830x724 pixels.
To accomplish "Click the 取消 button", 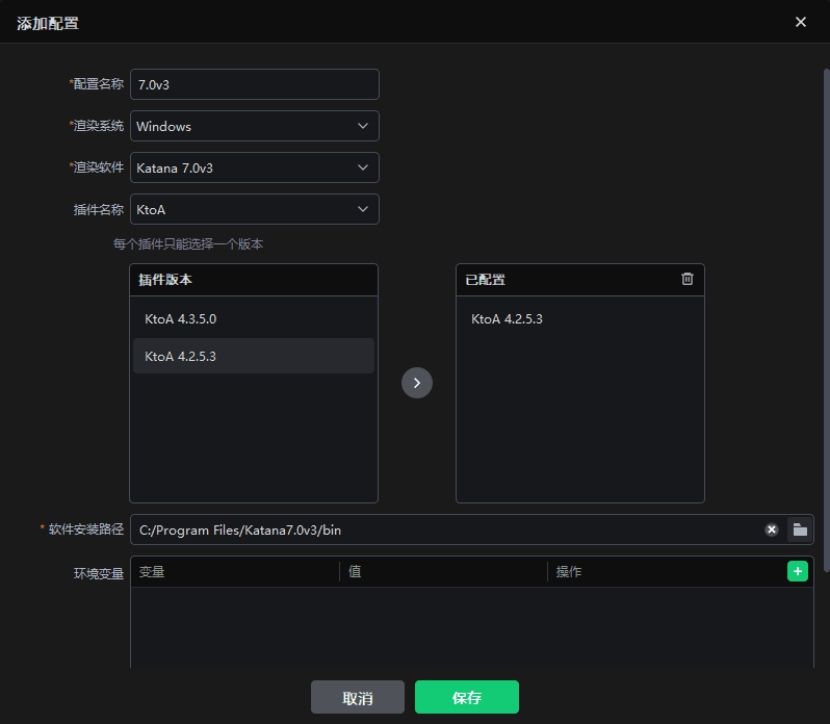I will coord(357,698).
